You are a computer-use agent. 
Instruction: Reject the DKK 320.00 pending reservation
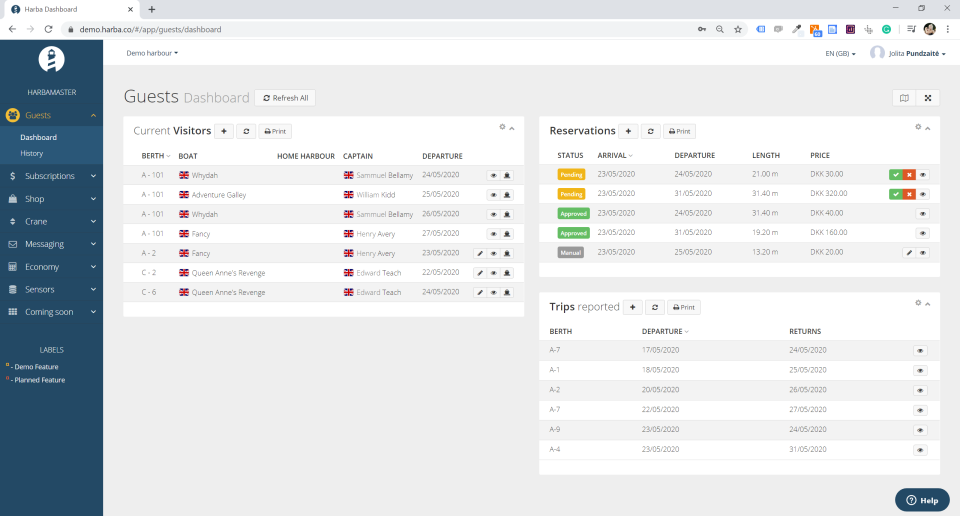pyautogui.click(x=909, y=194)
